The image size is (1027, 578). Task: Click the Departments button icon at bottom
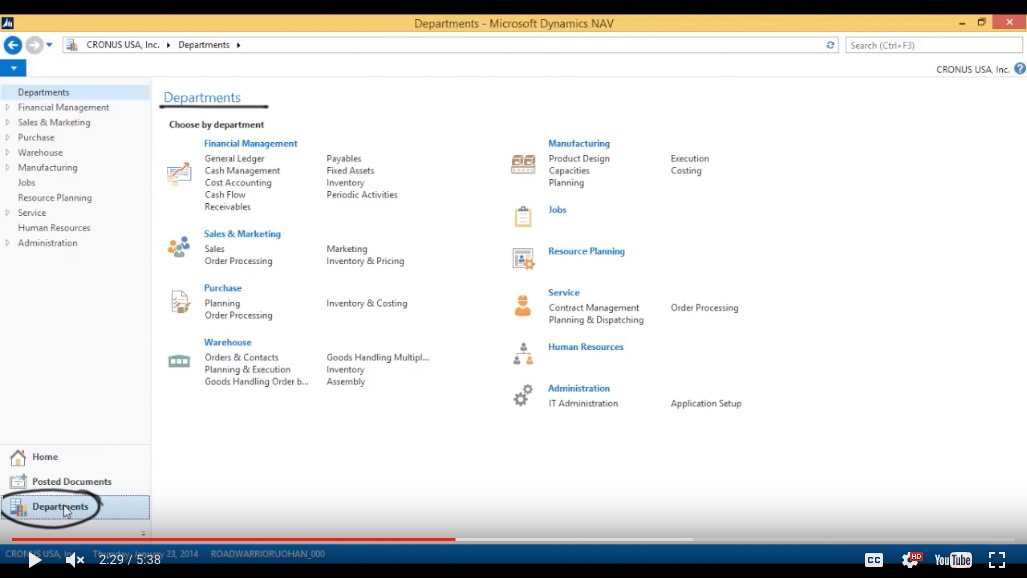(x=18, y=507)
